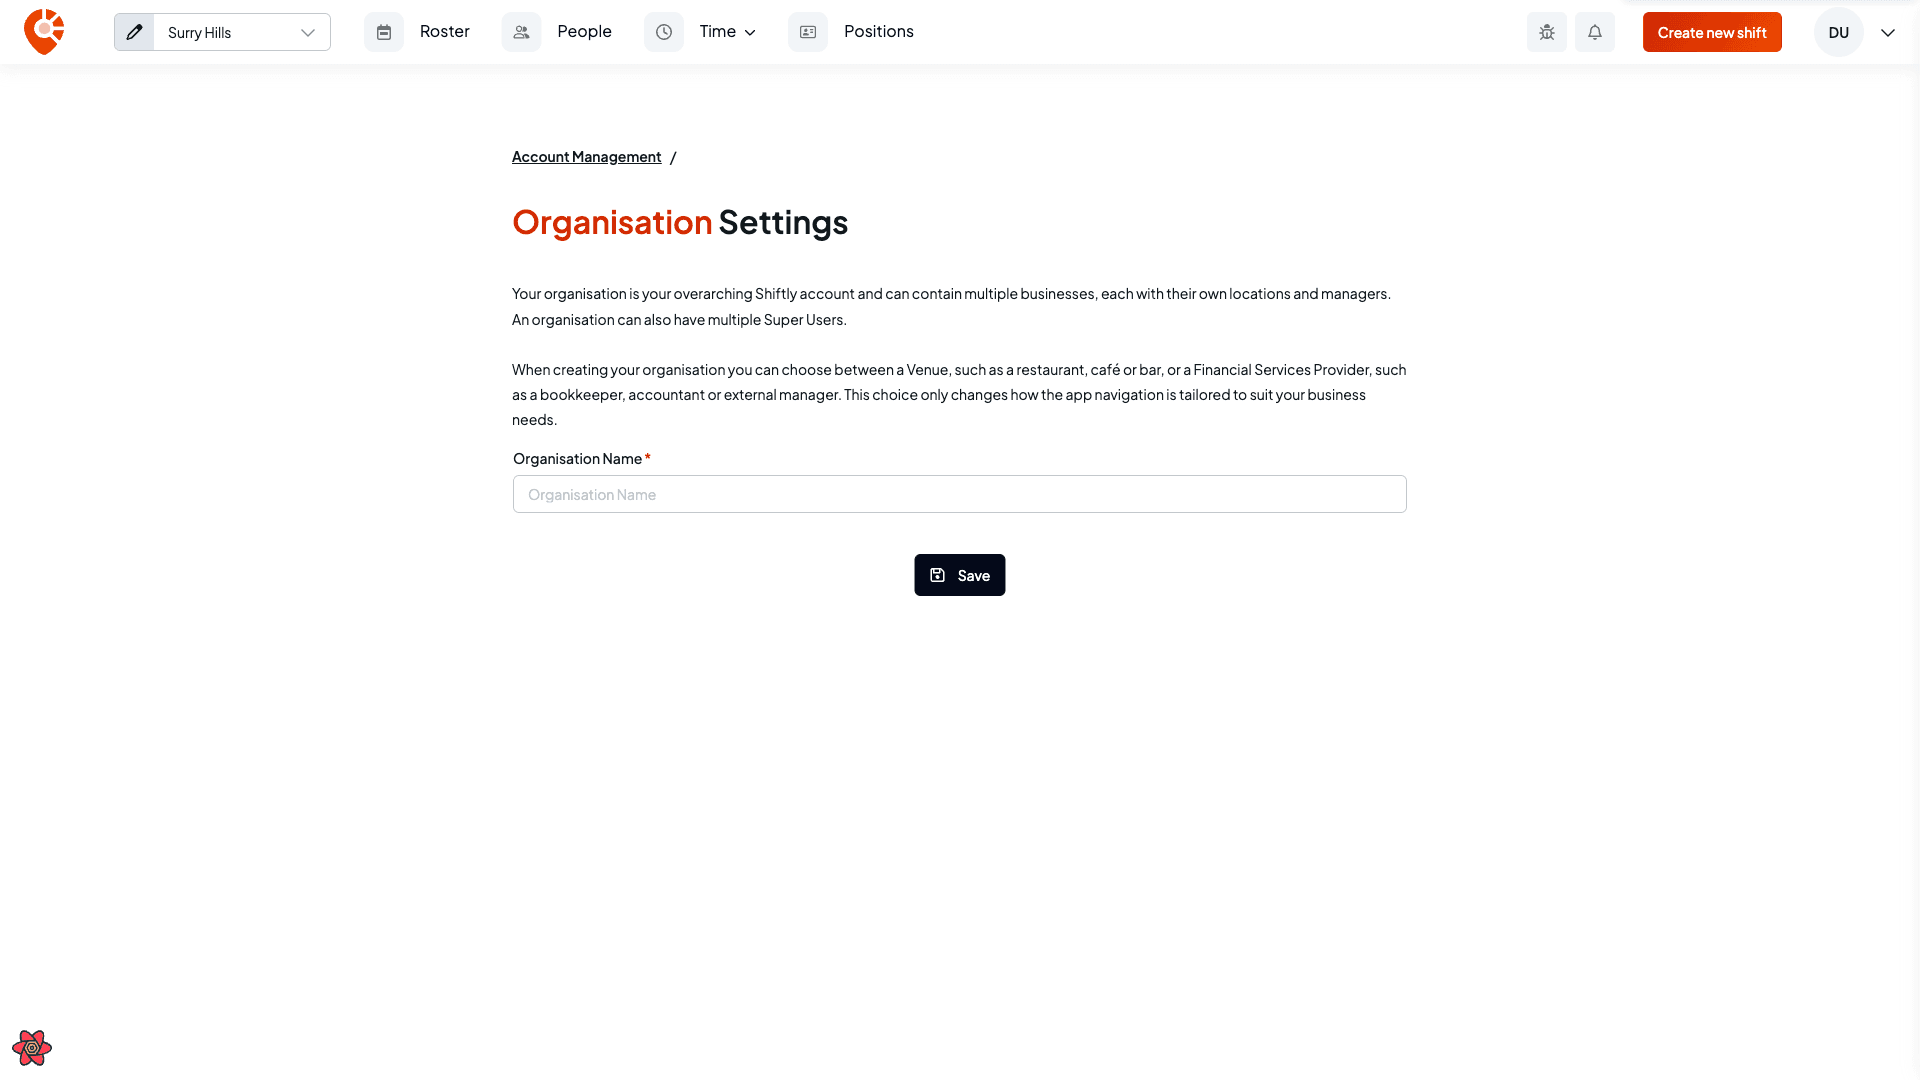
Task: Focus the Organisation Name input field
Action: click(x=960, y=494)
